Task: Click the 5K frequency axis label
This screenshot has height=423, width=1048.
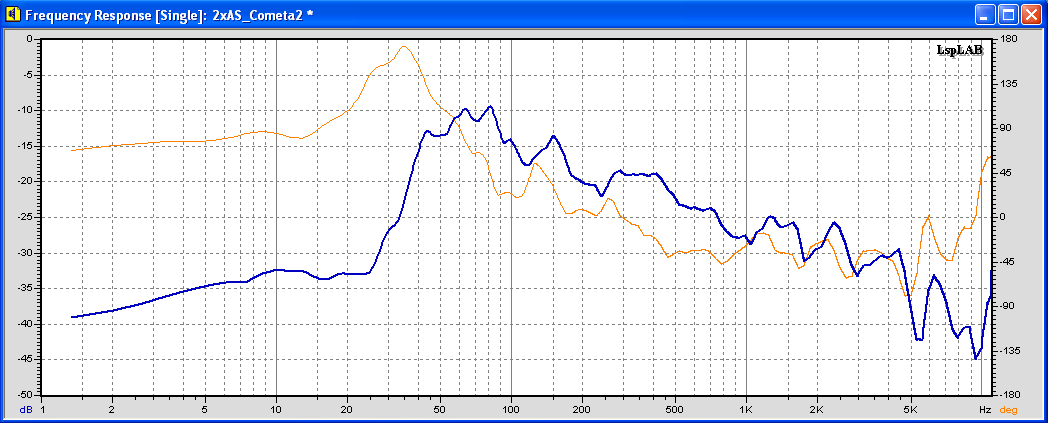Action: tap(910, 409)
